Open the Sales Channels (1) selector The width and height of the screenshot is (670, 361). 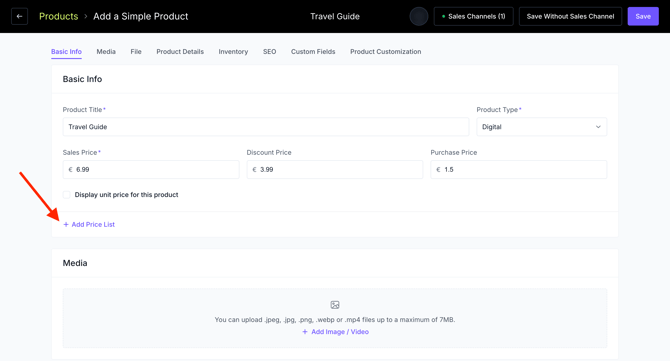point(473,16)
